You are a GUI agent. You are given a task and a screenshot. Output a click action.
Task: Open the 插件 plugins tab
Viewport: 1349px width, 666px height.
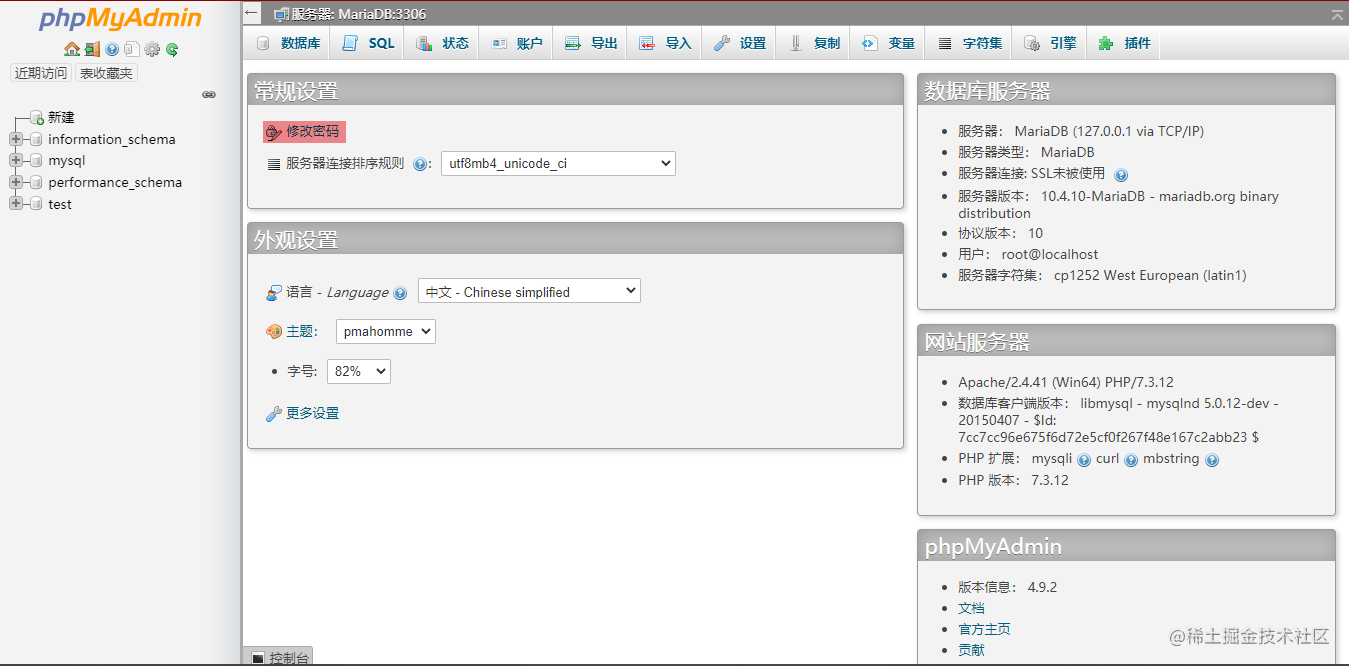1124,43
